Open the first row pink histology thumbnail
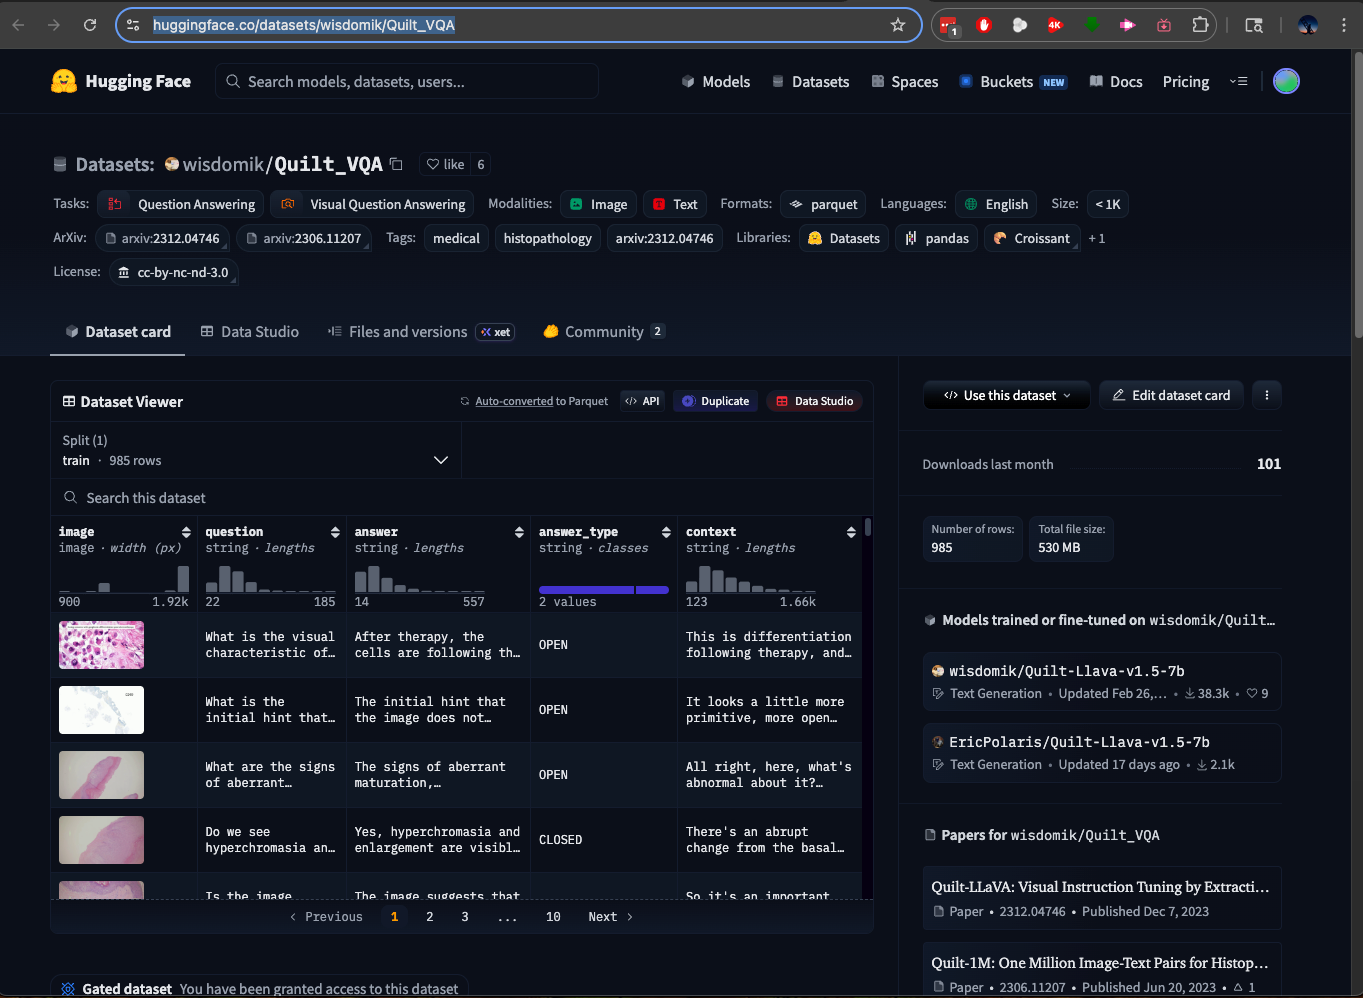The height and width of the screenshot is (998, 1363). tap(101, 645)
